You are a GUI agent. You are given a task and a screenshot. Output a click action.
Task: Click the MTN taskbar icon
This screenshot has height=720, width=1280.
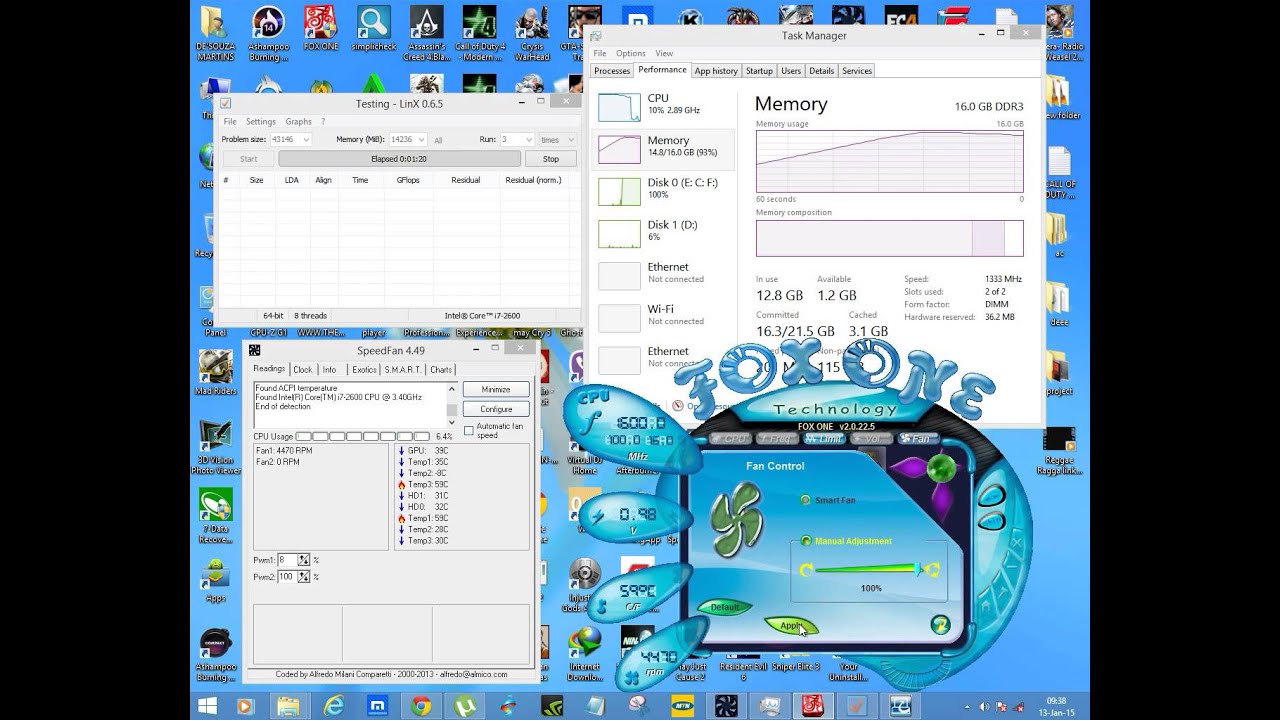pos(682,706)
